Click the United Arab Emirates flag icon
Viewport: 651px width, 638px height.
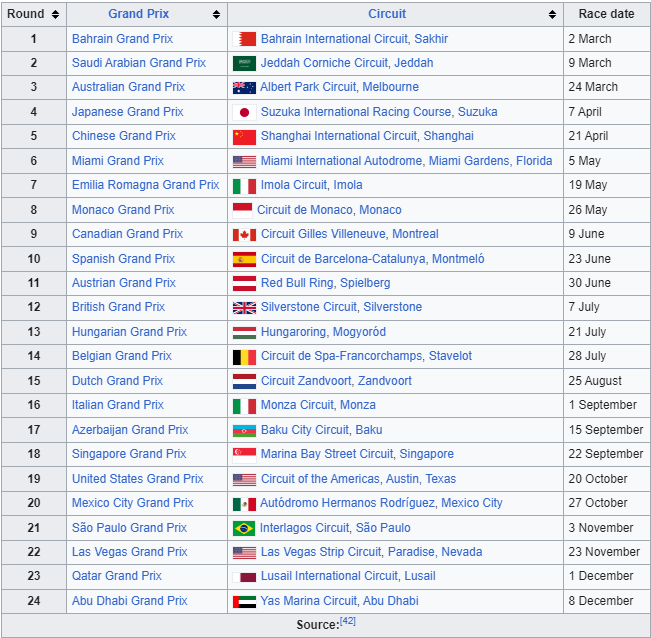[244, 601]
